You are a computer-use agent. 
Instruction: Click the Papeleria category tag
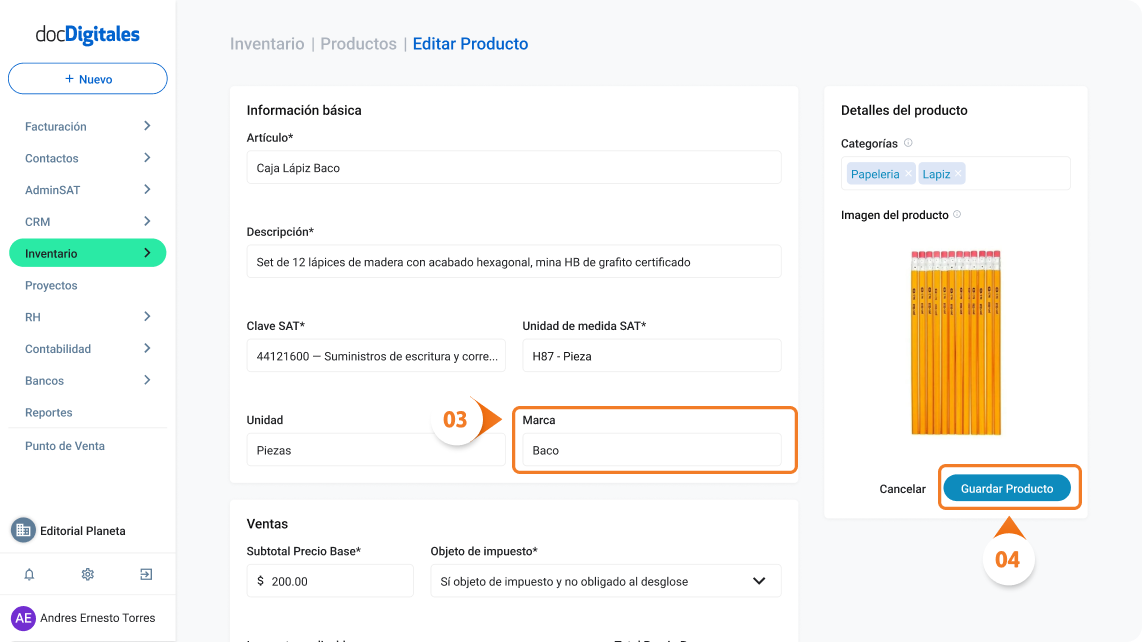pyautogui.click(x=881, y=173)
